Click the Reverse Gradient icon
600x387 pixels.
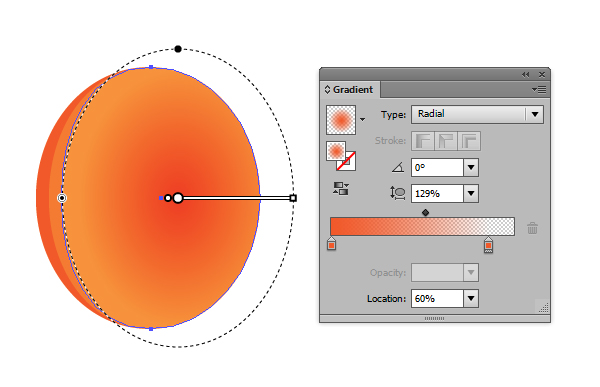(341, 189)
